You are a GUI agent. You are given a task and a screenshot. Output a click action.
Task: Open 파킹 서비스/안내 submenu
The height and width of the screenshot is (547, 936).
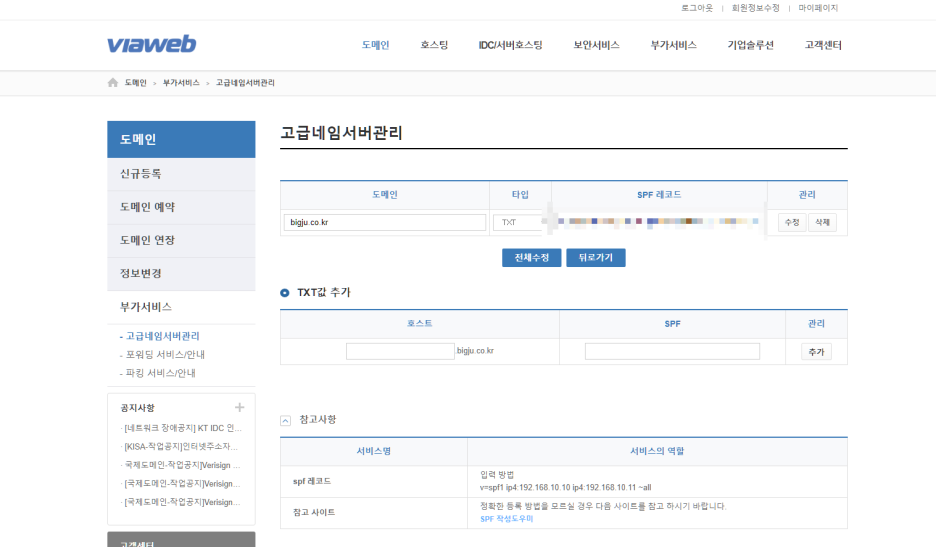pyautogui.click(x=160, y=373)
